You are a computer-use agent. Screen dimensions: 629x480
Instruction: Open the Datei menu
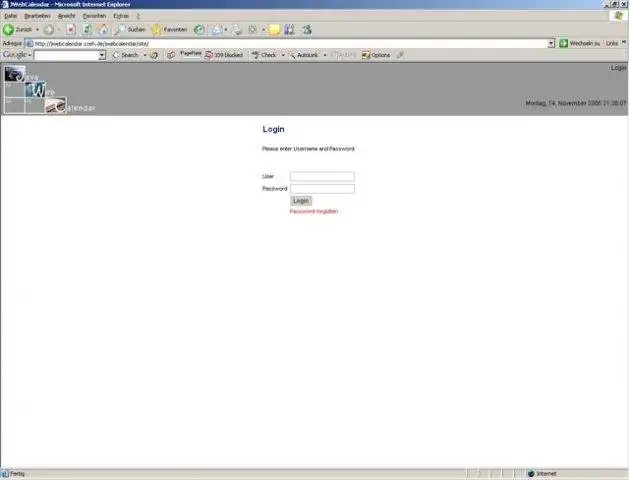point(10,16)
